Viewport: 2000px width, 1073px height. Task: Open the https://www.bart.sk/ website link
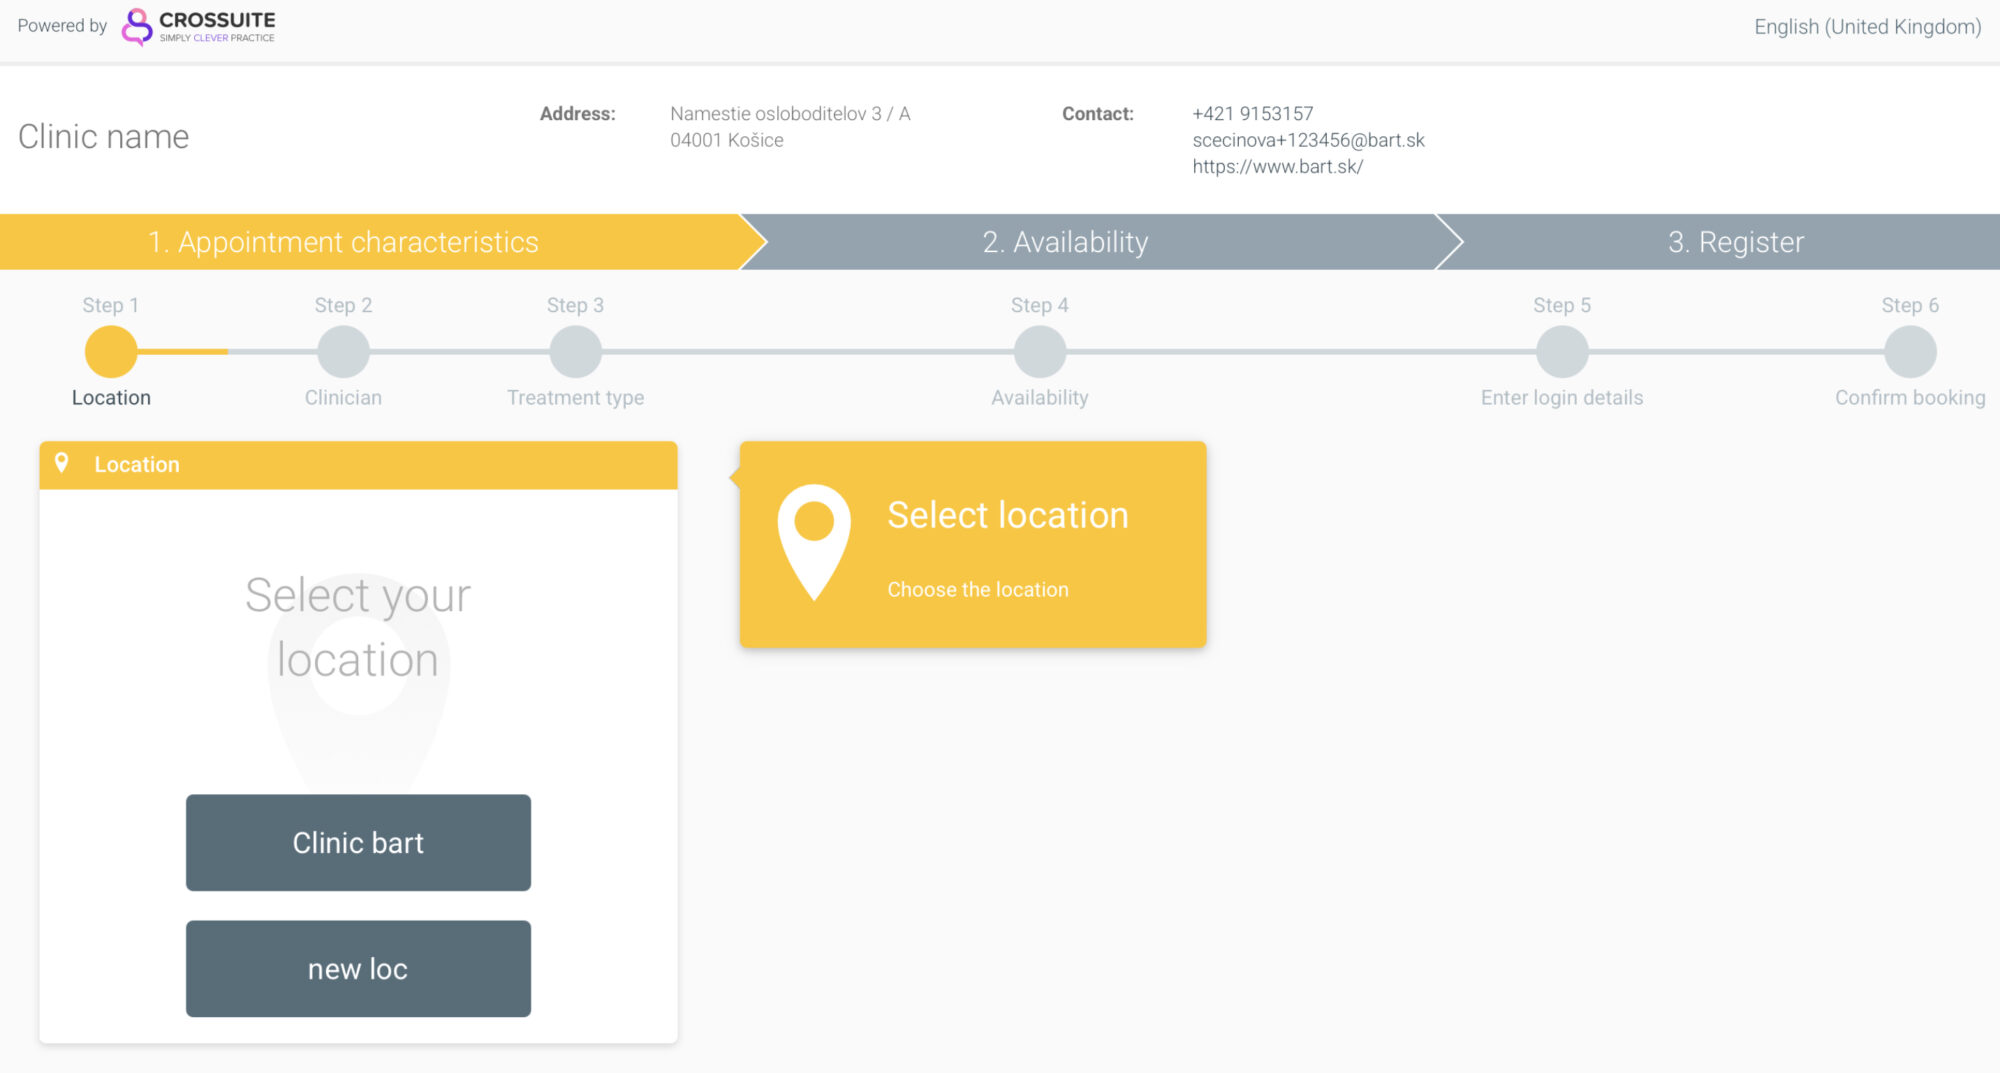[x=1277, y=167]
